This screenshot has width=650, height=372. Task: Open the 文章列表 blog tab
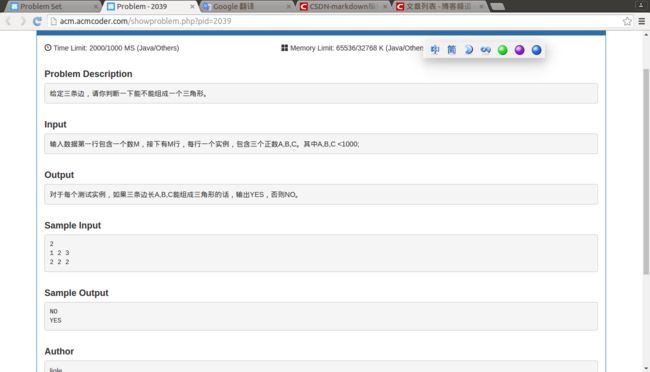coord(439,7)
